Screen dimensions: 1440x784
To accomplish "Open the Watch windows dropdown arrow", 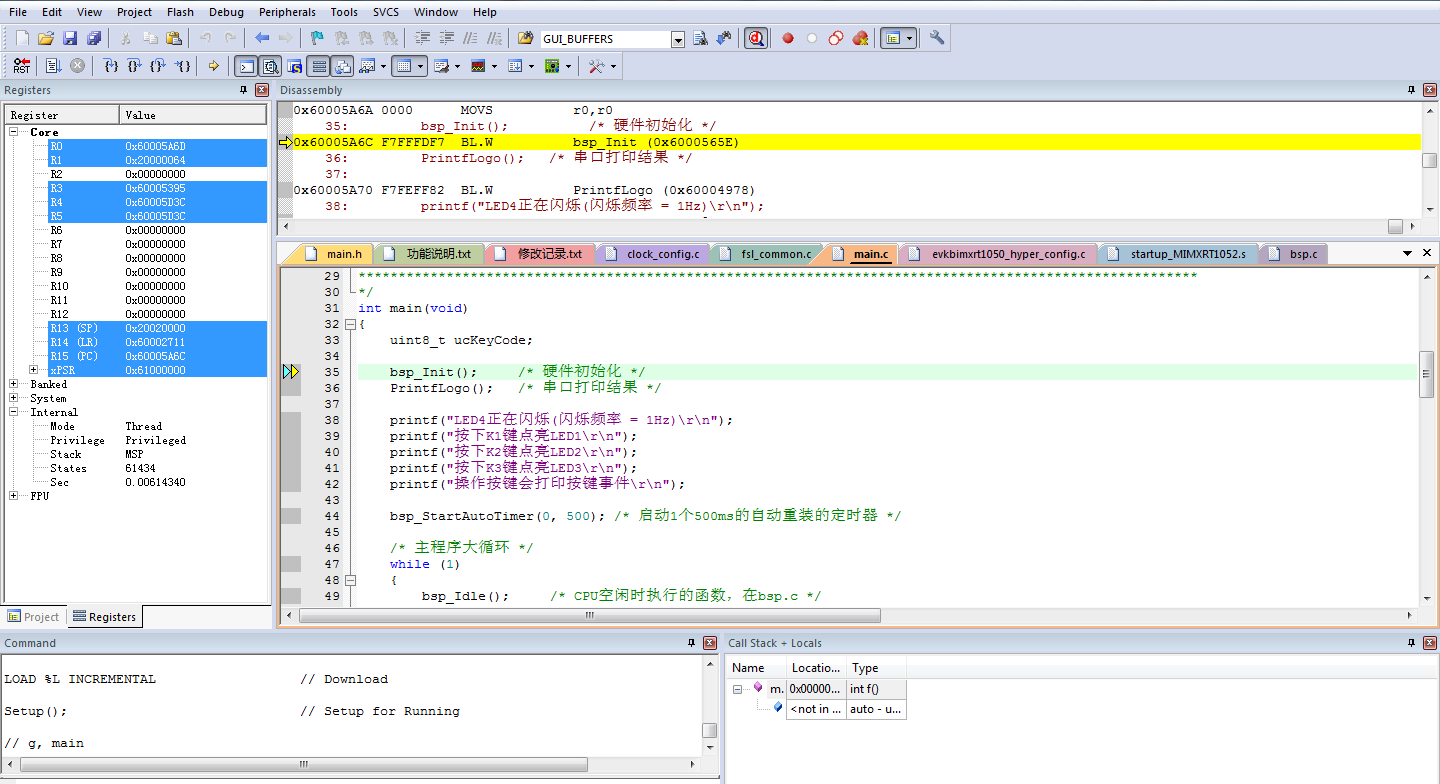I will (x=383, y=66).
